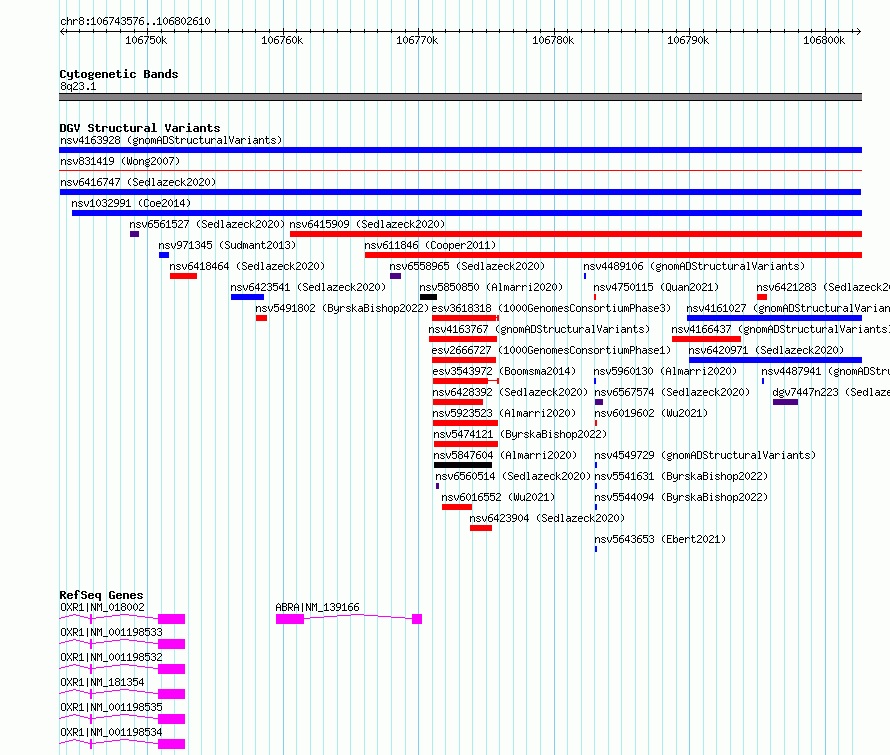
Task: Select nsv6016552 (Wu2021) label
Action: pos(498,497)
